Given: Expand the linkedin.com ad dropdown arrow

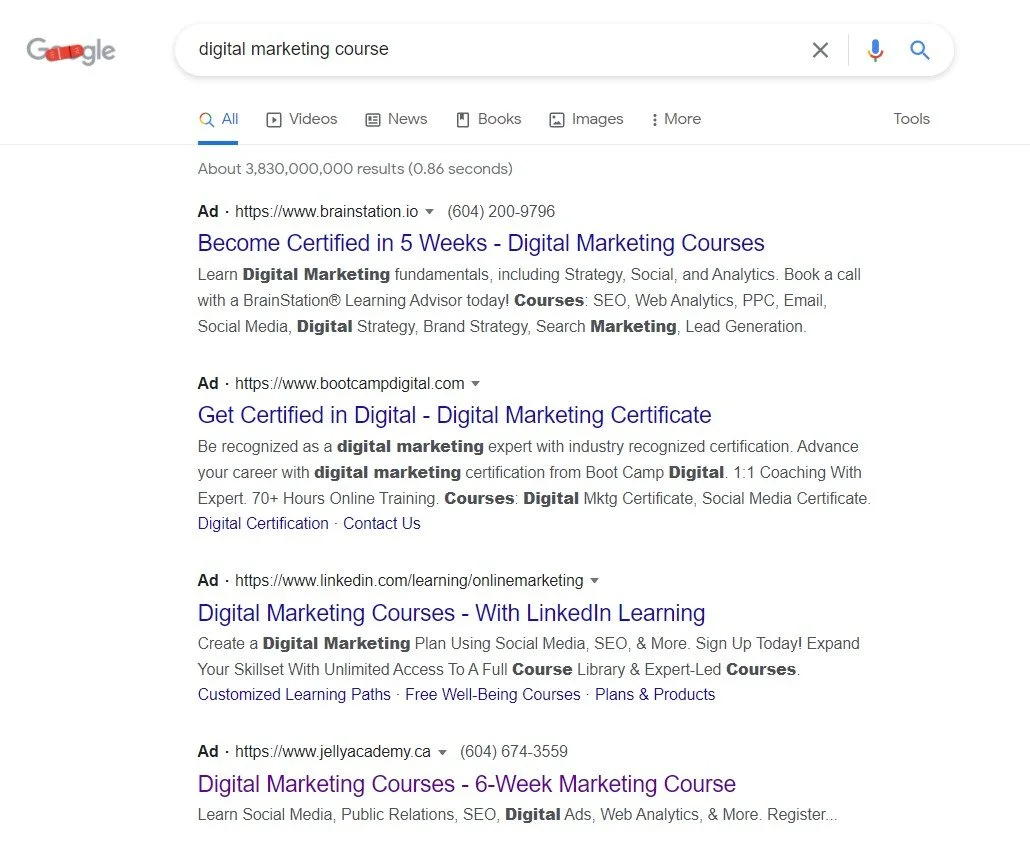Looking at the screenshot, I should pos(594,581).
